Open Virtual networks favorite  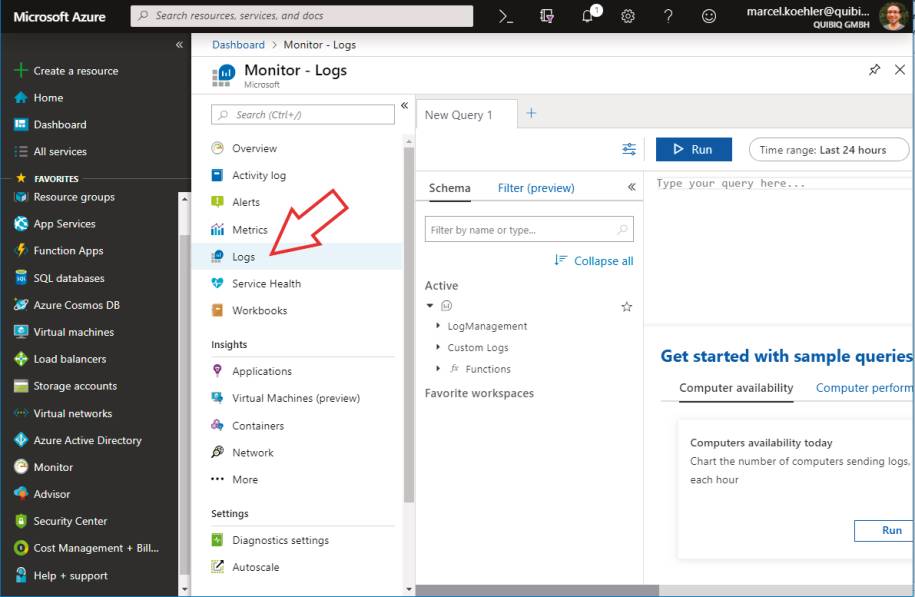[x=63, y=413]
